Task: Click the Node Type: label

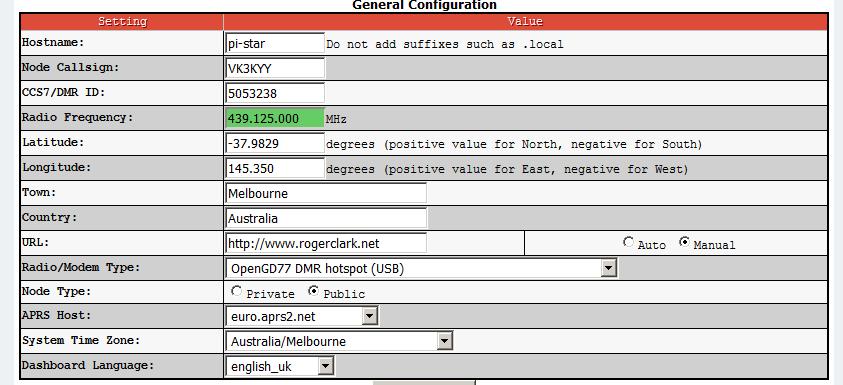Action: [x=56, y=291]
